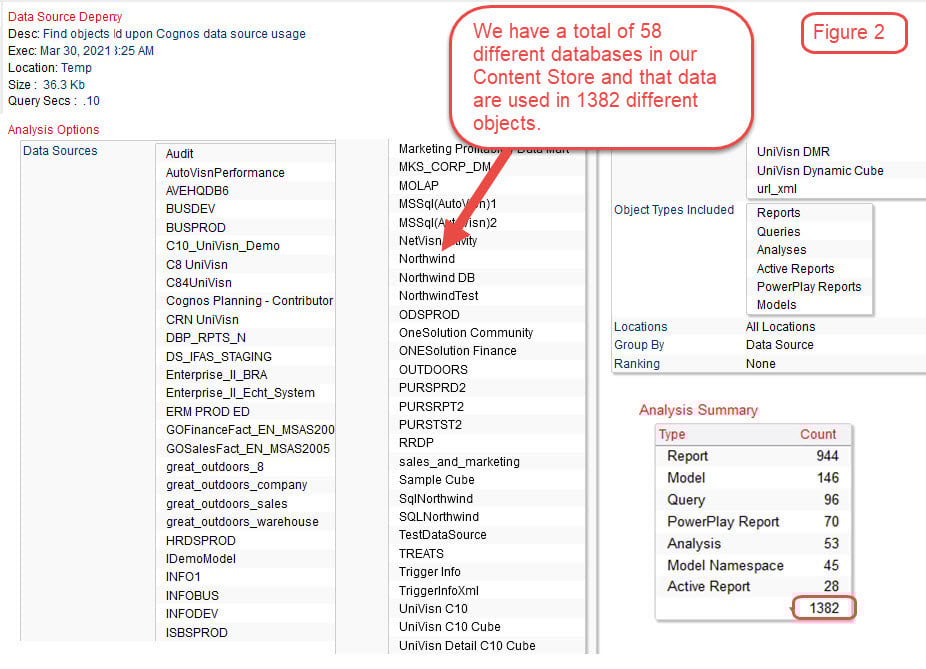
Task: Select the Northwind data source
Action: (427, 259)
